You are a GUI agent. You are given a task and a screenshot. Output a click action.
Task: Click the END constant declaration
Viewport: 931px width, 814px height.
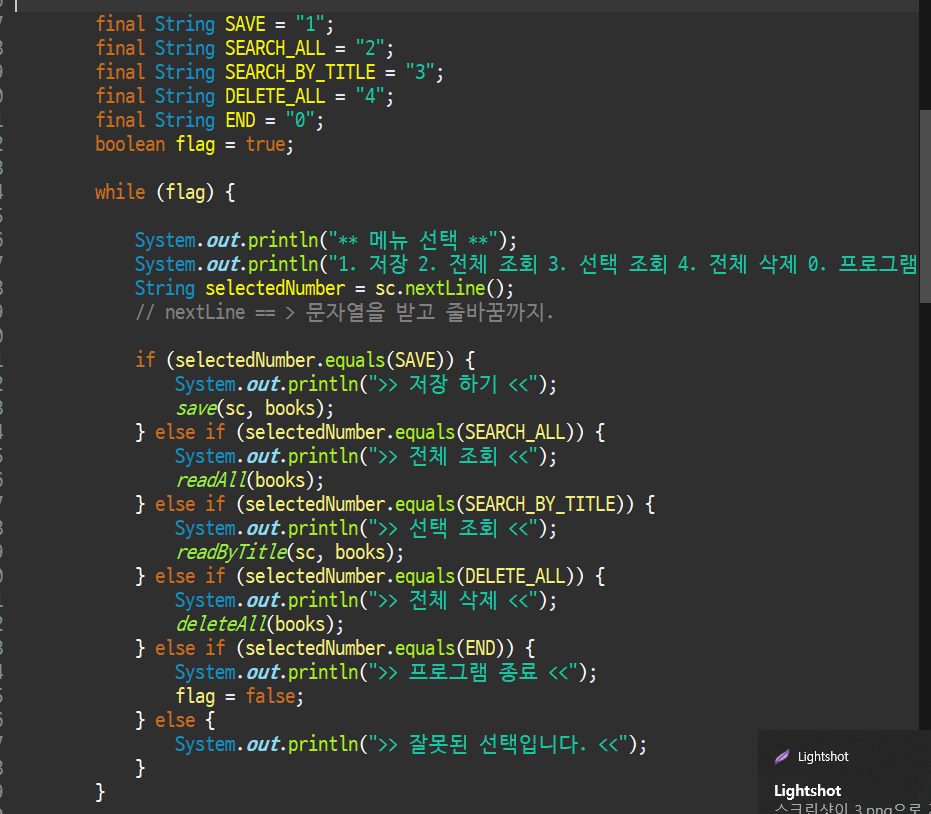[x=210, y=121]
